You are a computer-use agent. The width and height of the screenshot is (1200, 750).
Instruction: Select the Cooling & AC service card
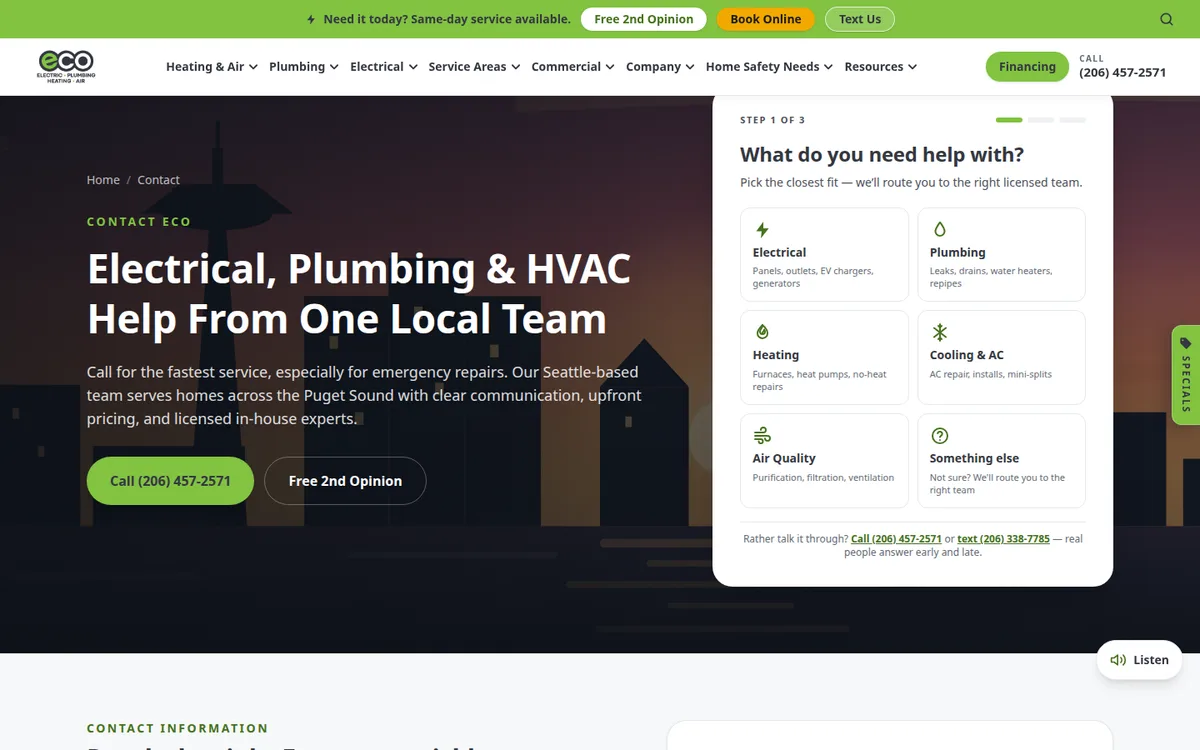click(1001, 357)
